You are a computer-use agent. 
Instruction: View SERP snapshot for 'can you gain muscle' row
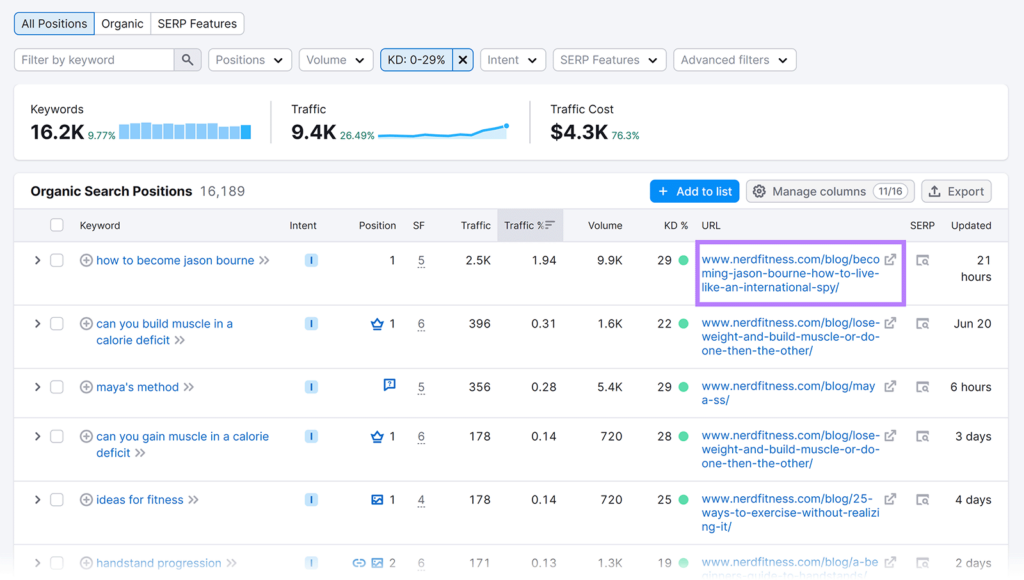tap(922, 436)
